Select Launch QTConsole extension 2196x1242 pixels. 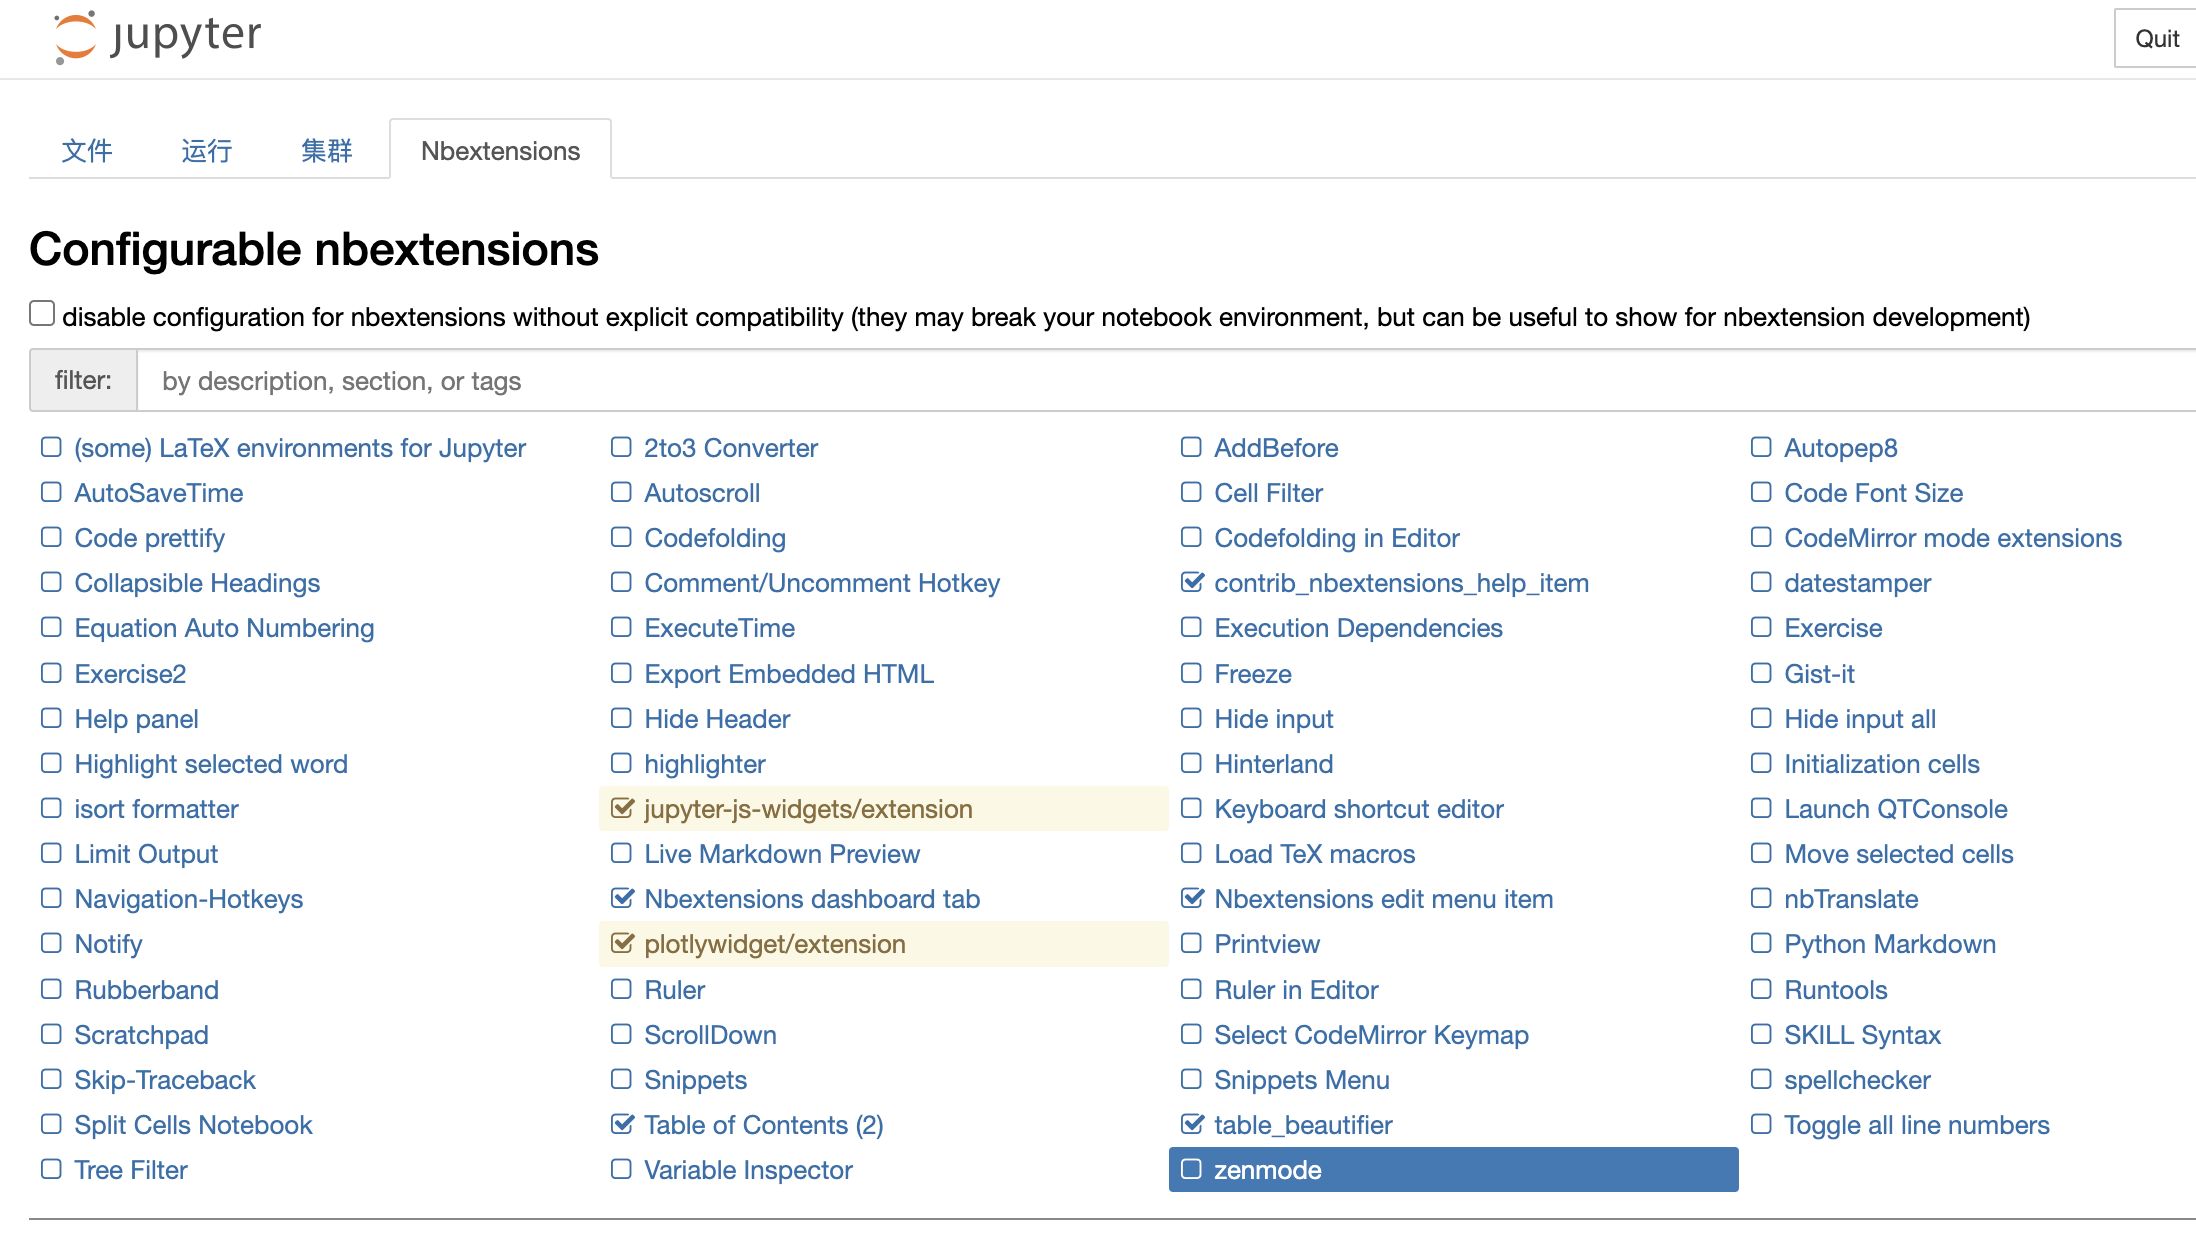click(x=1896, y=809)
